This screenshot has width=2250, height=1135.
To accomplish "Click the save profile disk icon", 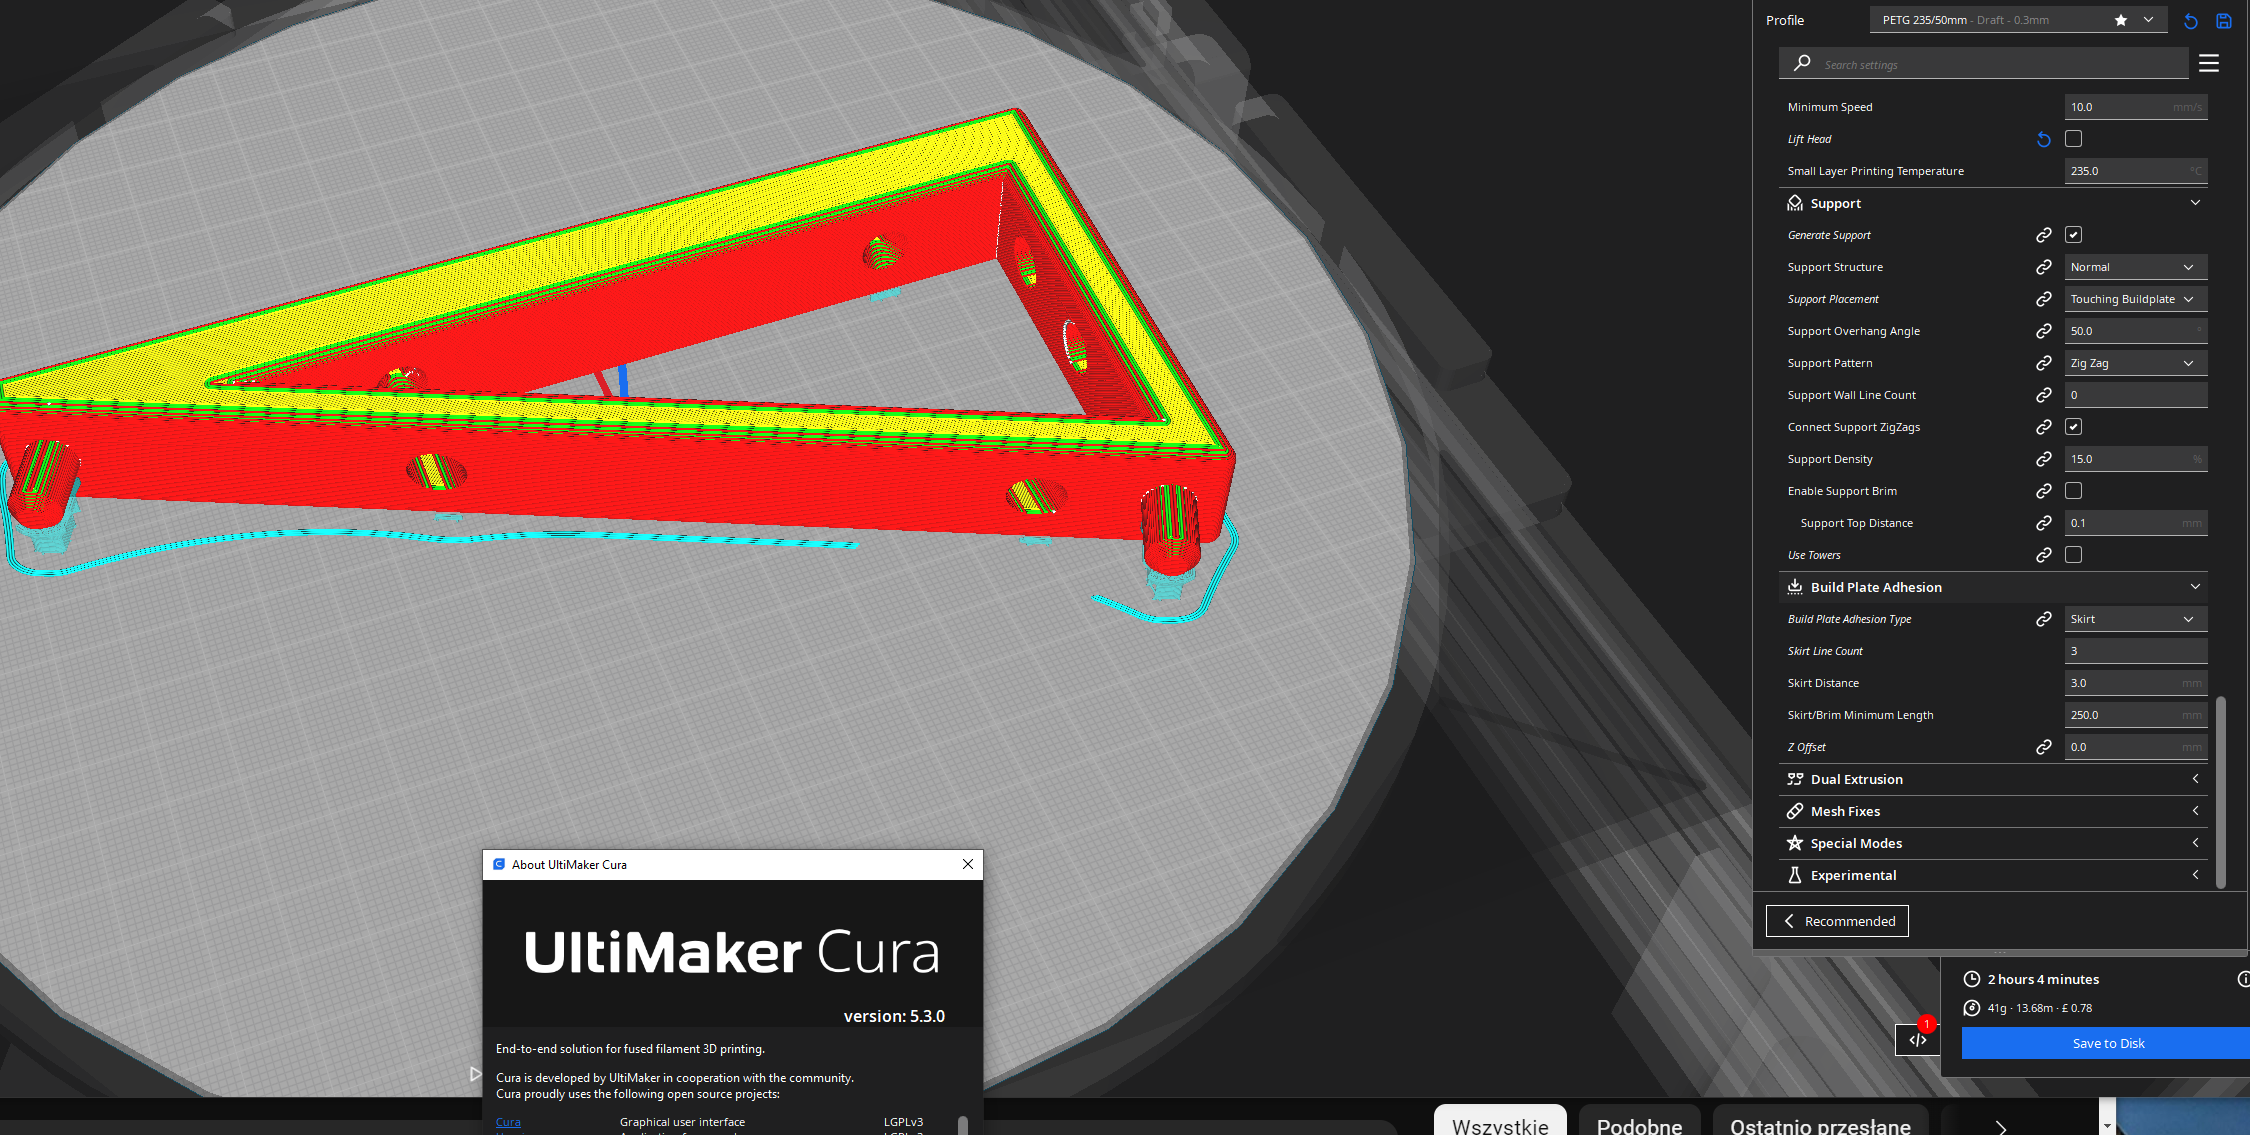I will [x=2223, y=21].
